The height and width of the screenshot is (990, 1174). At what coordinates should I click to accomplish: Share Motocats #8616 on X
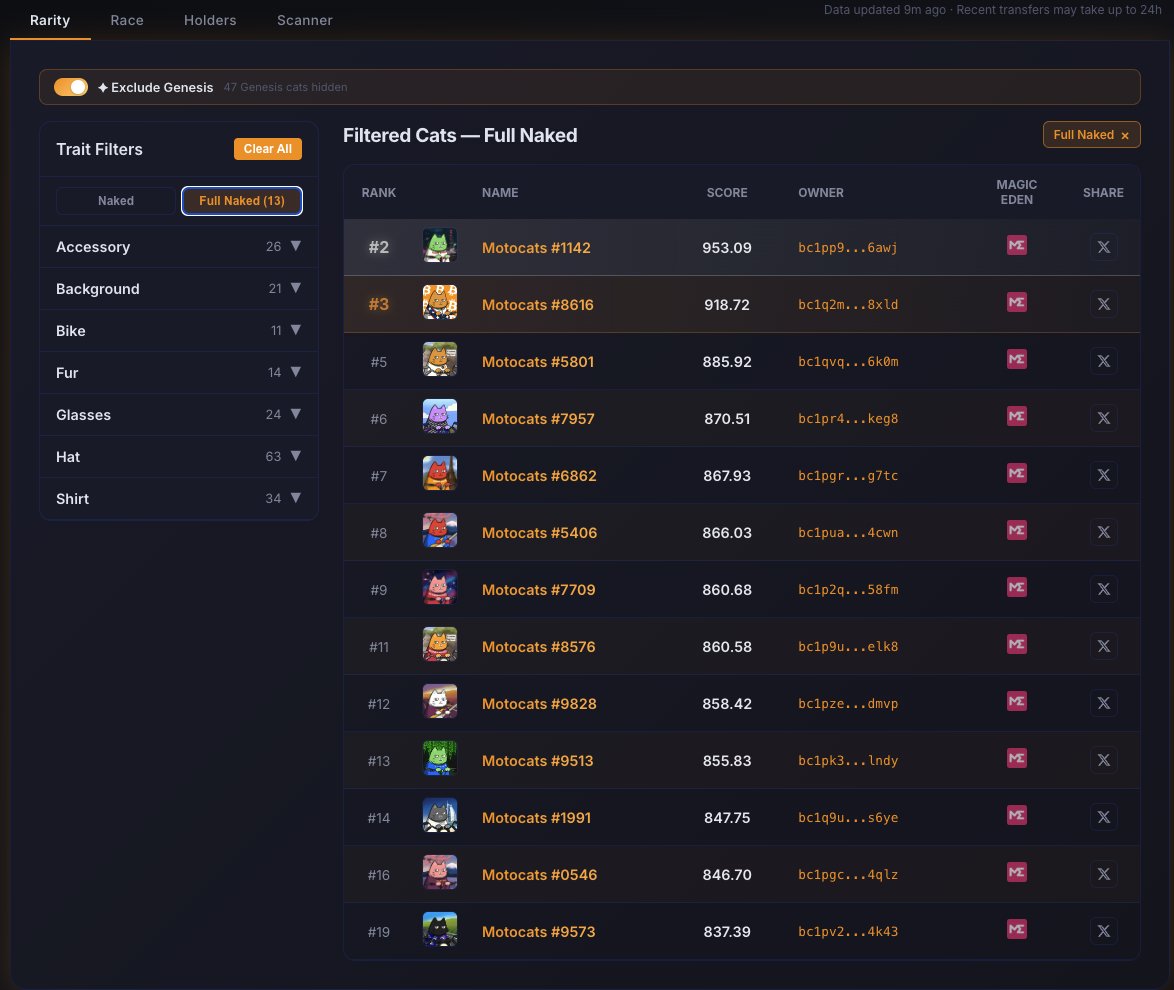pyautogui.click(x=1103, y=304)
